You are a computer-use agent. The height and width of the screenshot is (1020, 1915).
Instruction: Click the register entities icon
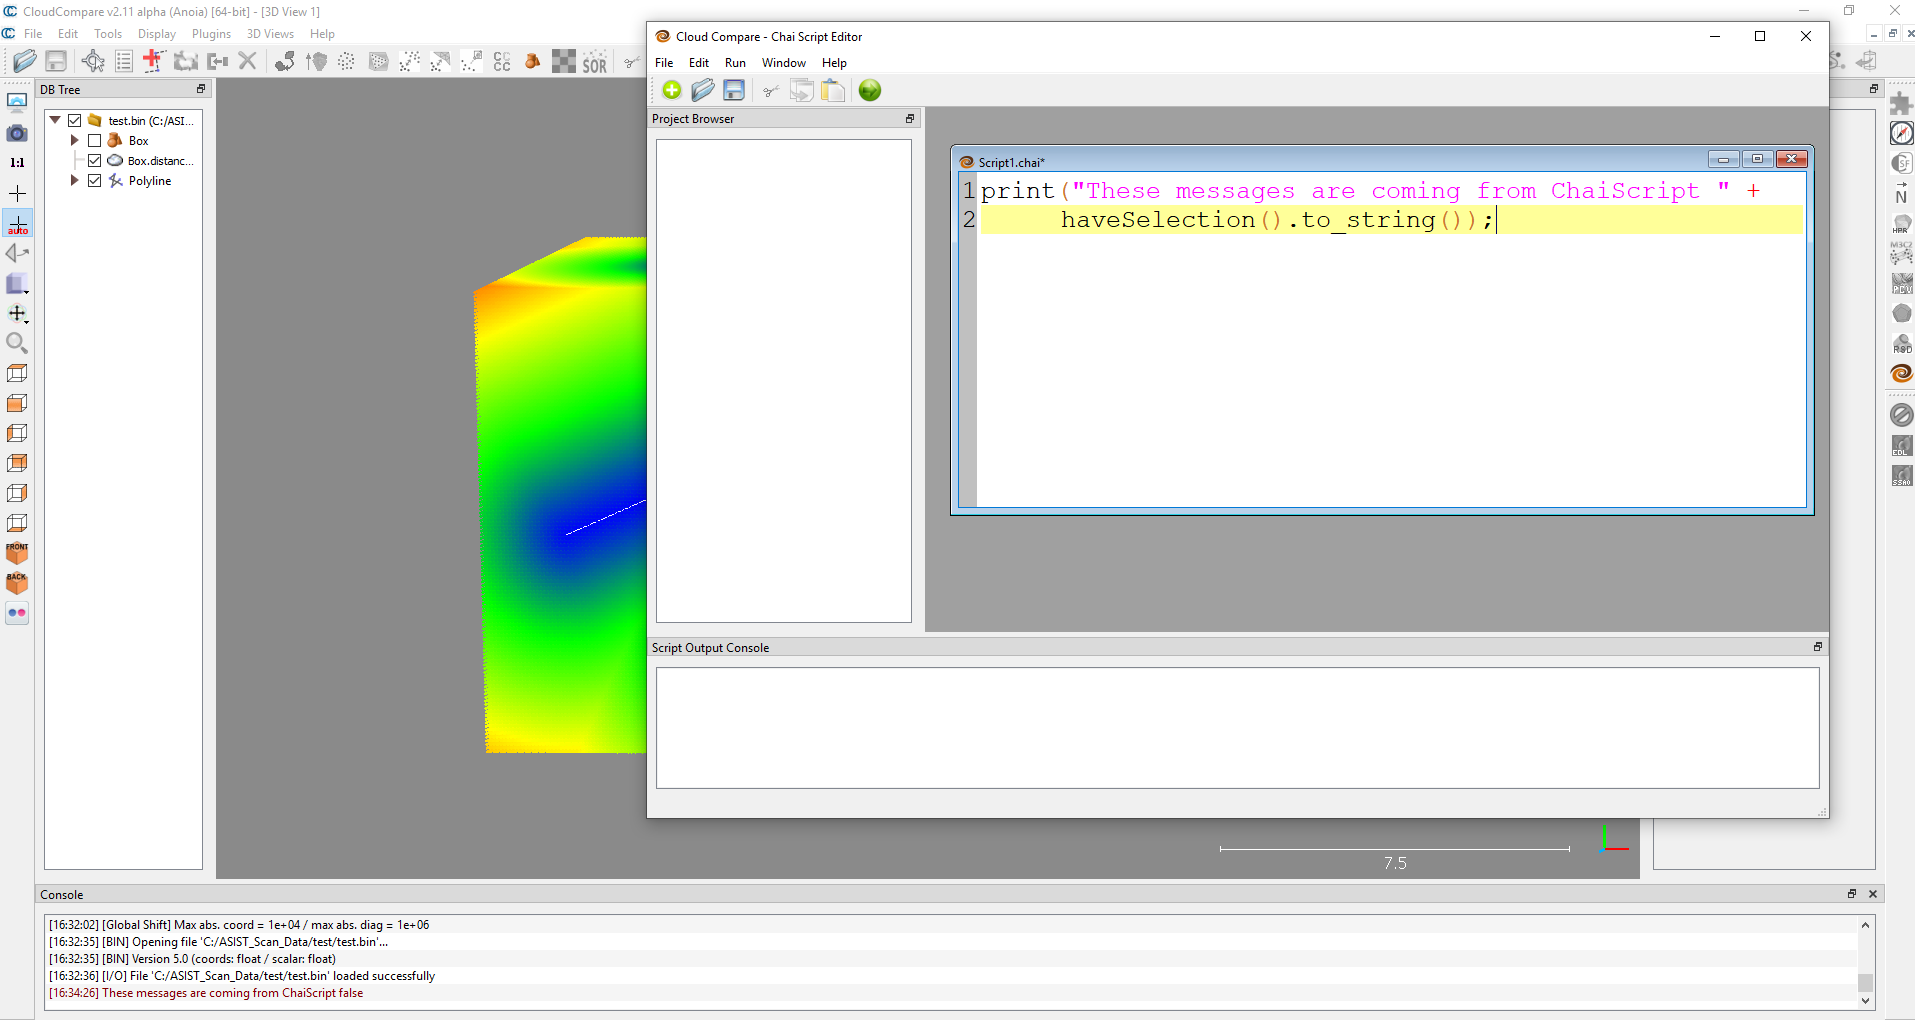pos(285,61)
